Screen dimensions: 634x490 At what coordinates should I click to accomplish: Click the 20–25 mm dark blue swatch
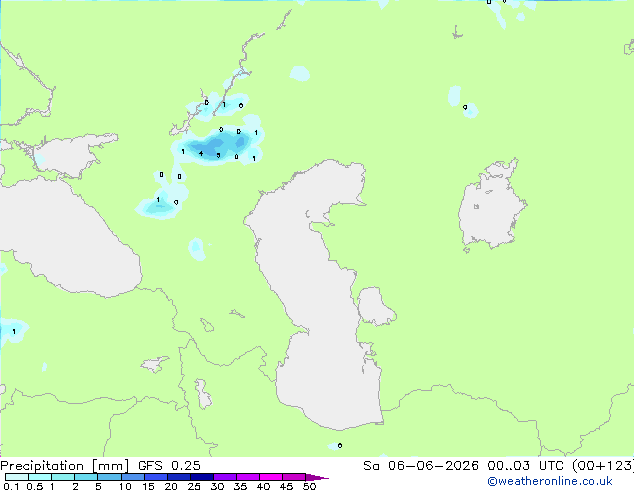pos(179,477)
